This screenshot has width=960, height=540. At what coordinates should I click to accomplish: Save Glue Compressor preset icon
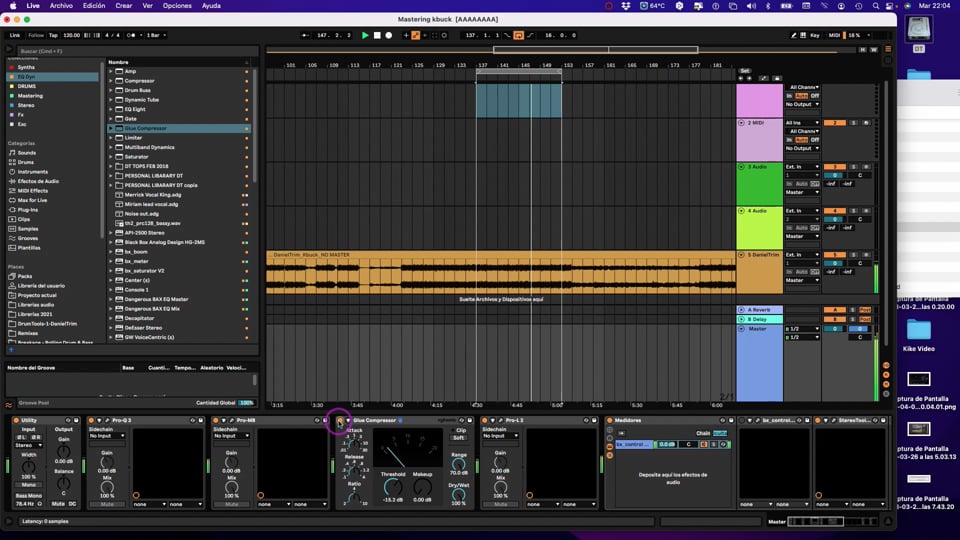470,421
